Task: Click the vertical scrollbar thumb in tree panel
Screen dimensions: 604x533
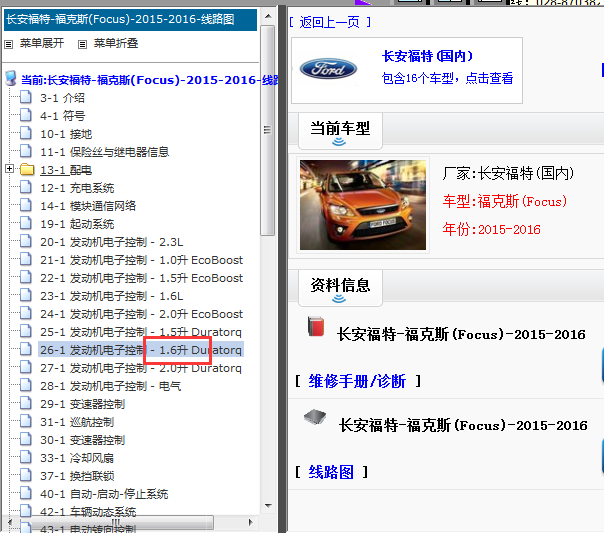Action: pos(267,130)
